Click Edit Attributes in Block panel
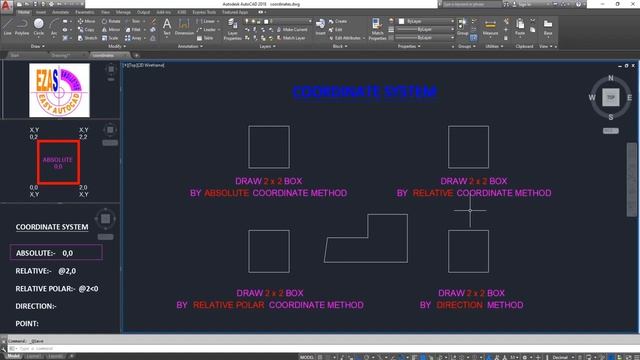Viewport: 640px width, 360px height. 346,38
